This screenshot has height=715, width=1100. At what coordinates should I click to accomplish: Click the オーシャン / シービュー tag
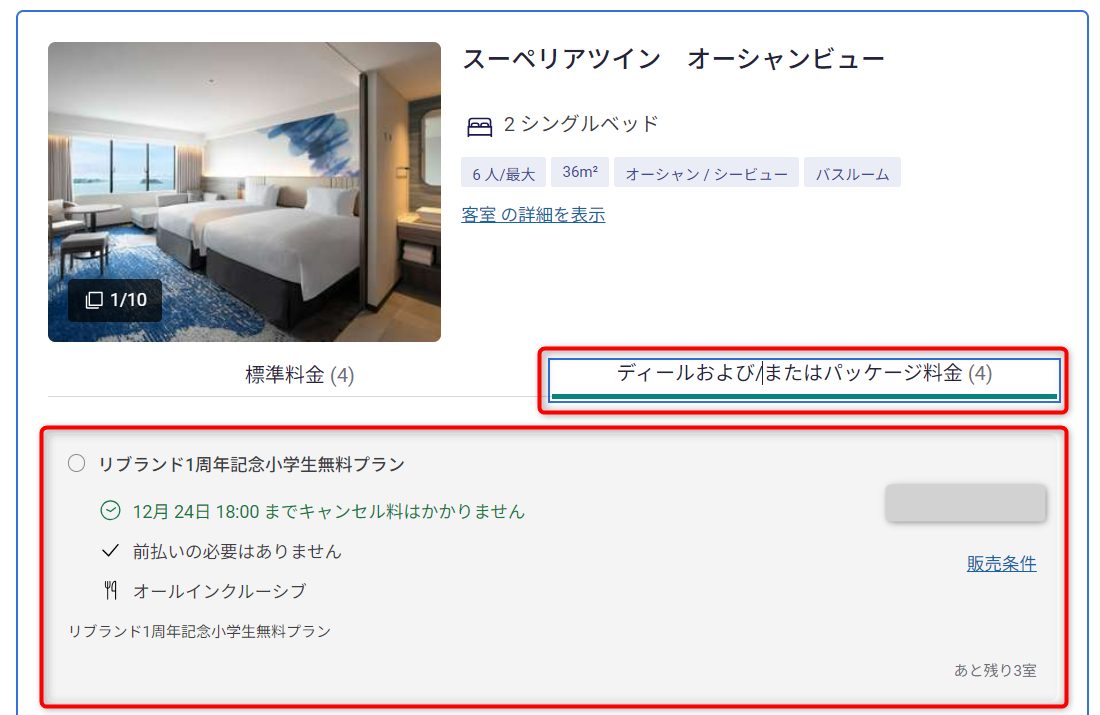pos(706,173)
